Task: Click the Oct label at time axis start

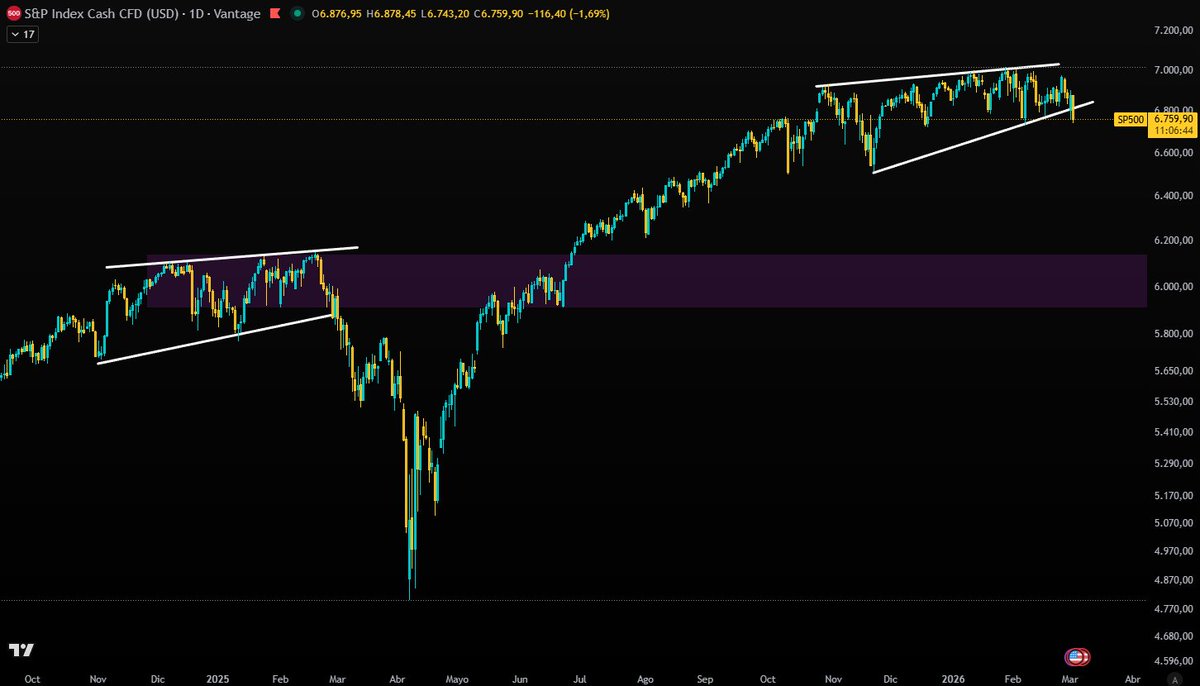Action: [x=32, y=677]
